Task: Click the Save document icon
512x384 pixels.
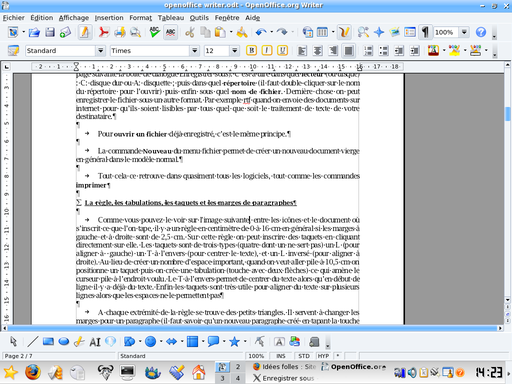Action: [50, 32]
